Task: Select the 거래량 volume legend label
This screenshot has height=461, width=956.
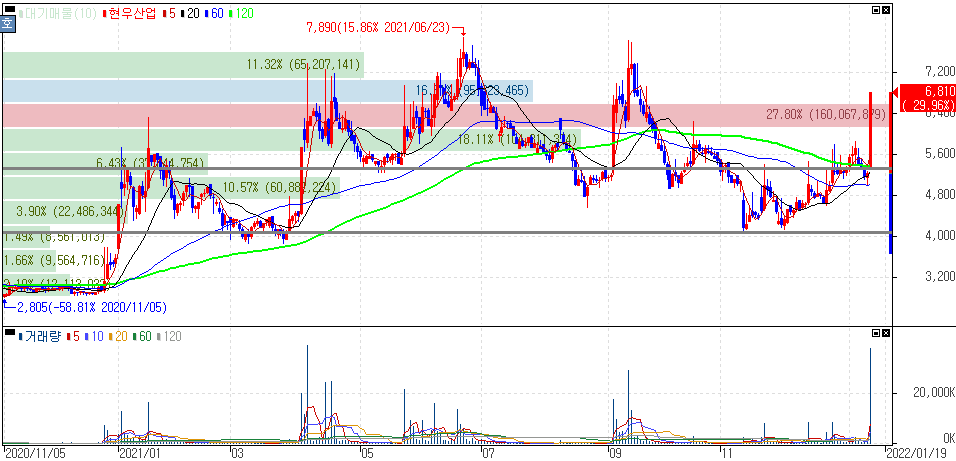Action: [x=40, y=336]
